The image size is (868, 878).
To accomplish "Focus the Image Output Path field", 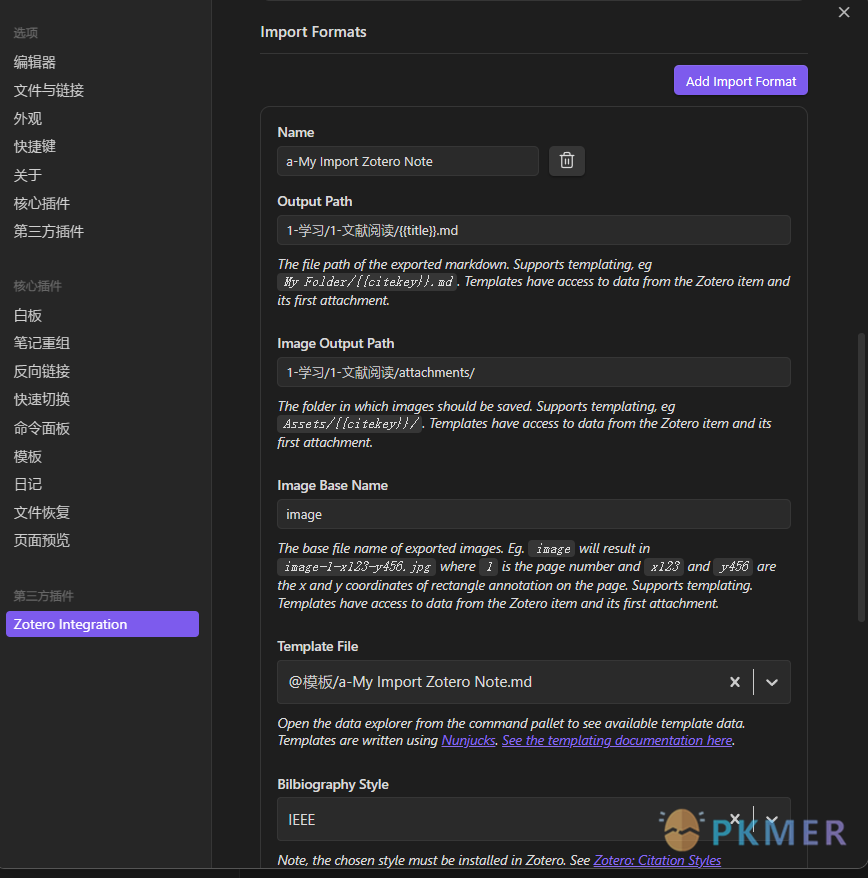I will [534, 372].
